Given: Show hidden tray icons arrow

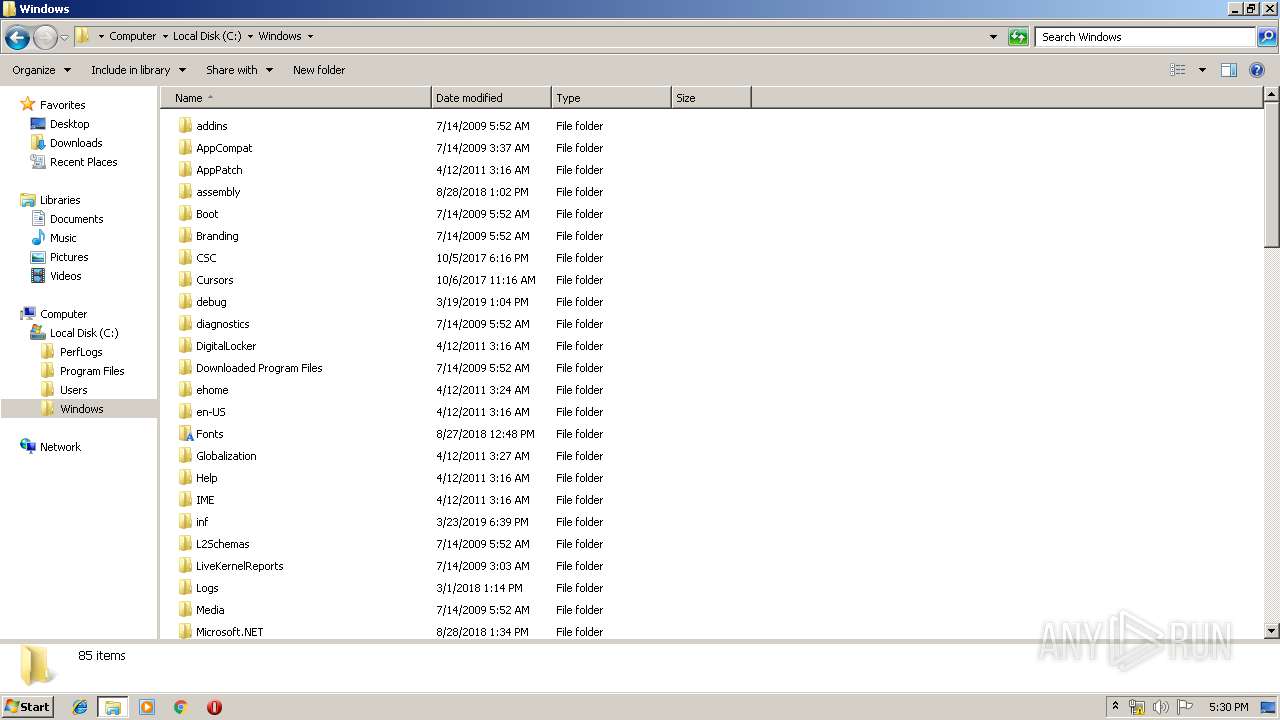Looking at the screenshot, I should tap(1115, 706).
